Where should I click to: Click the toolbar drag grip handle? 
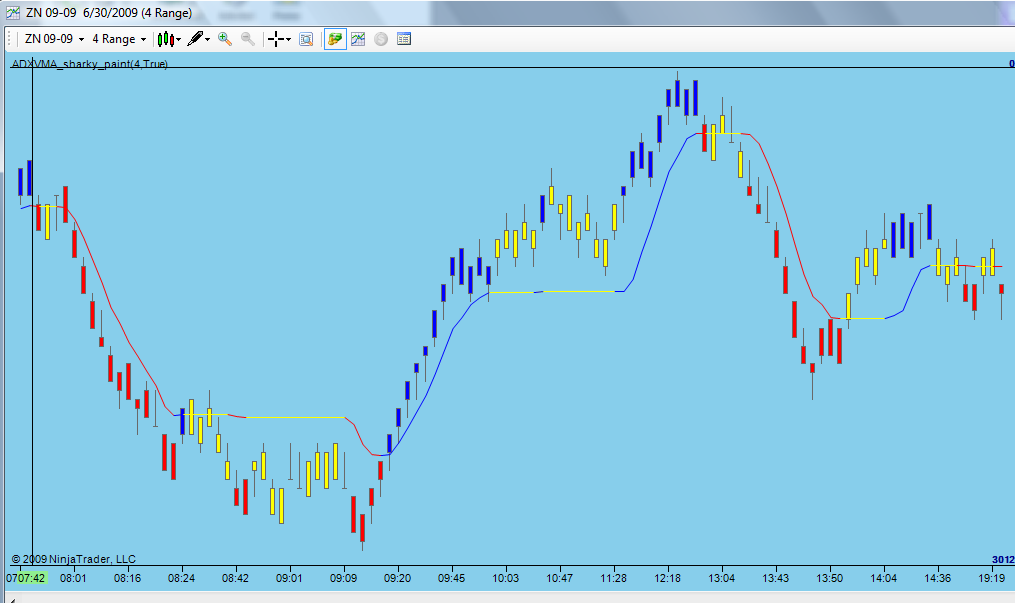10,39
